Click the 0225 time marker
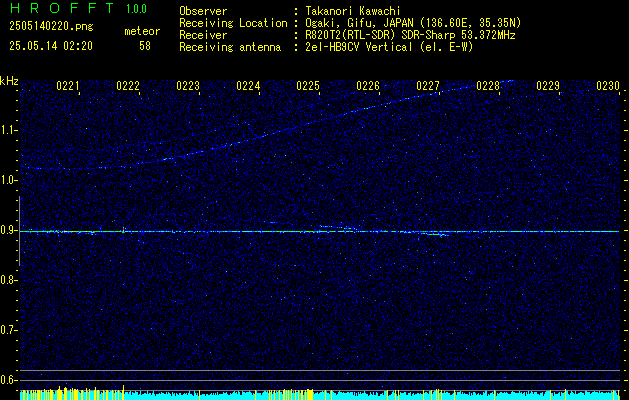The image size is (629, 400). tap(308, 86)
